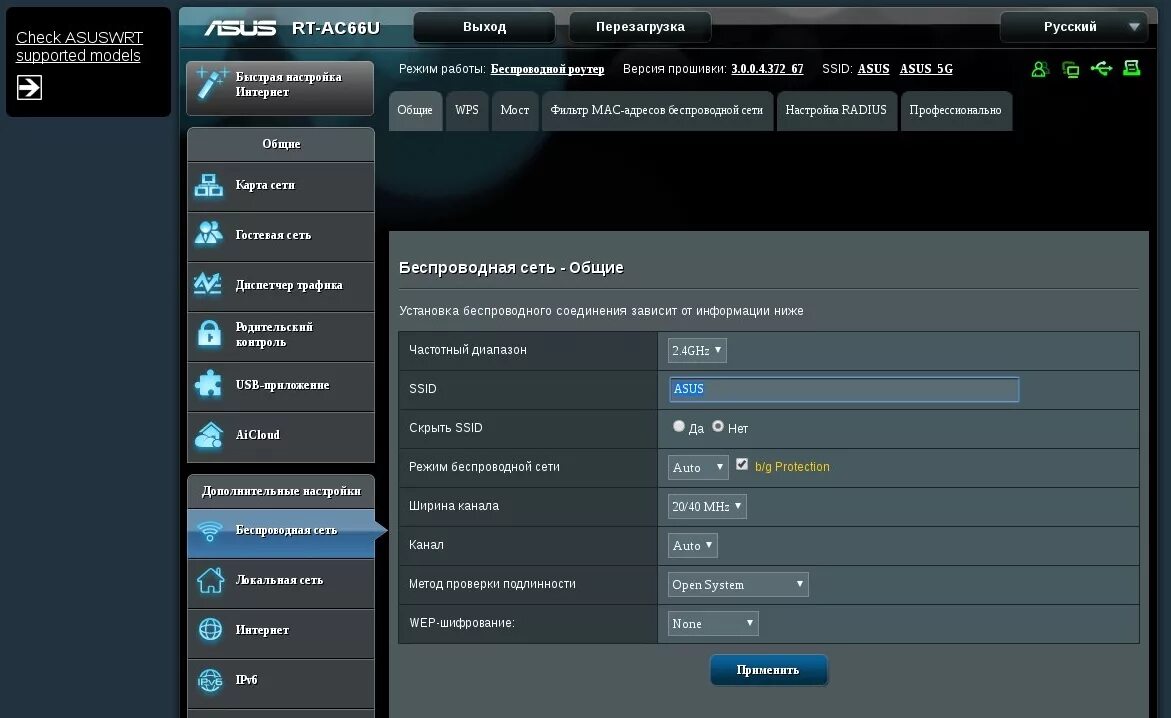Click the ASUS logo
This screenshot has height=718, width=1171.
point(240,28)
